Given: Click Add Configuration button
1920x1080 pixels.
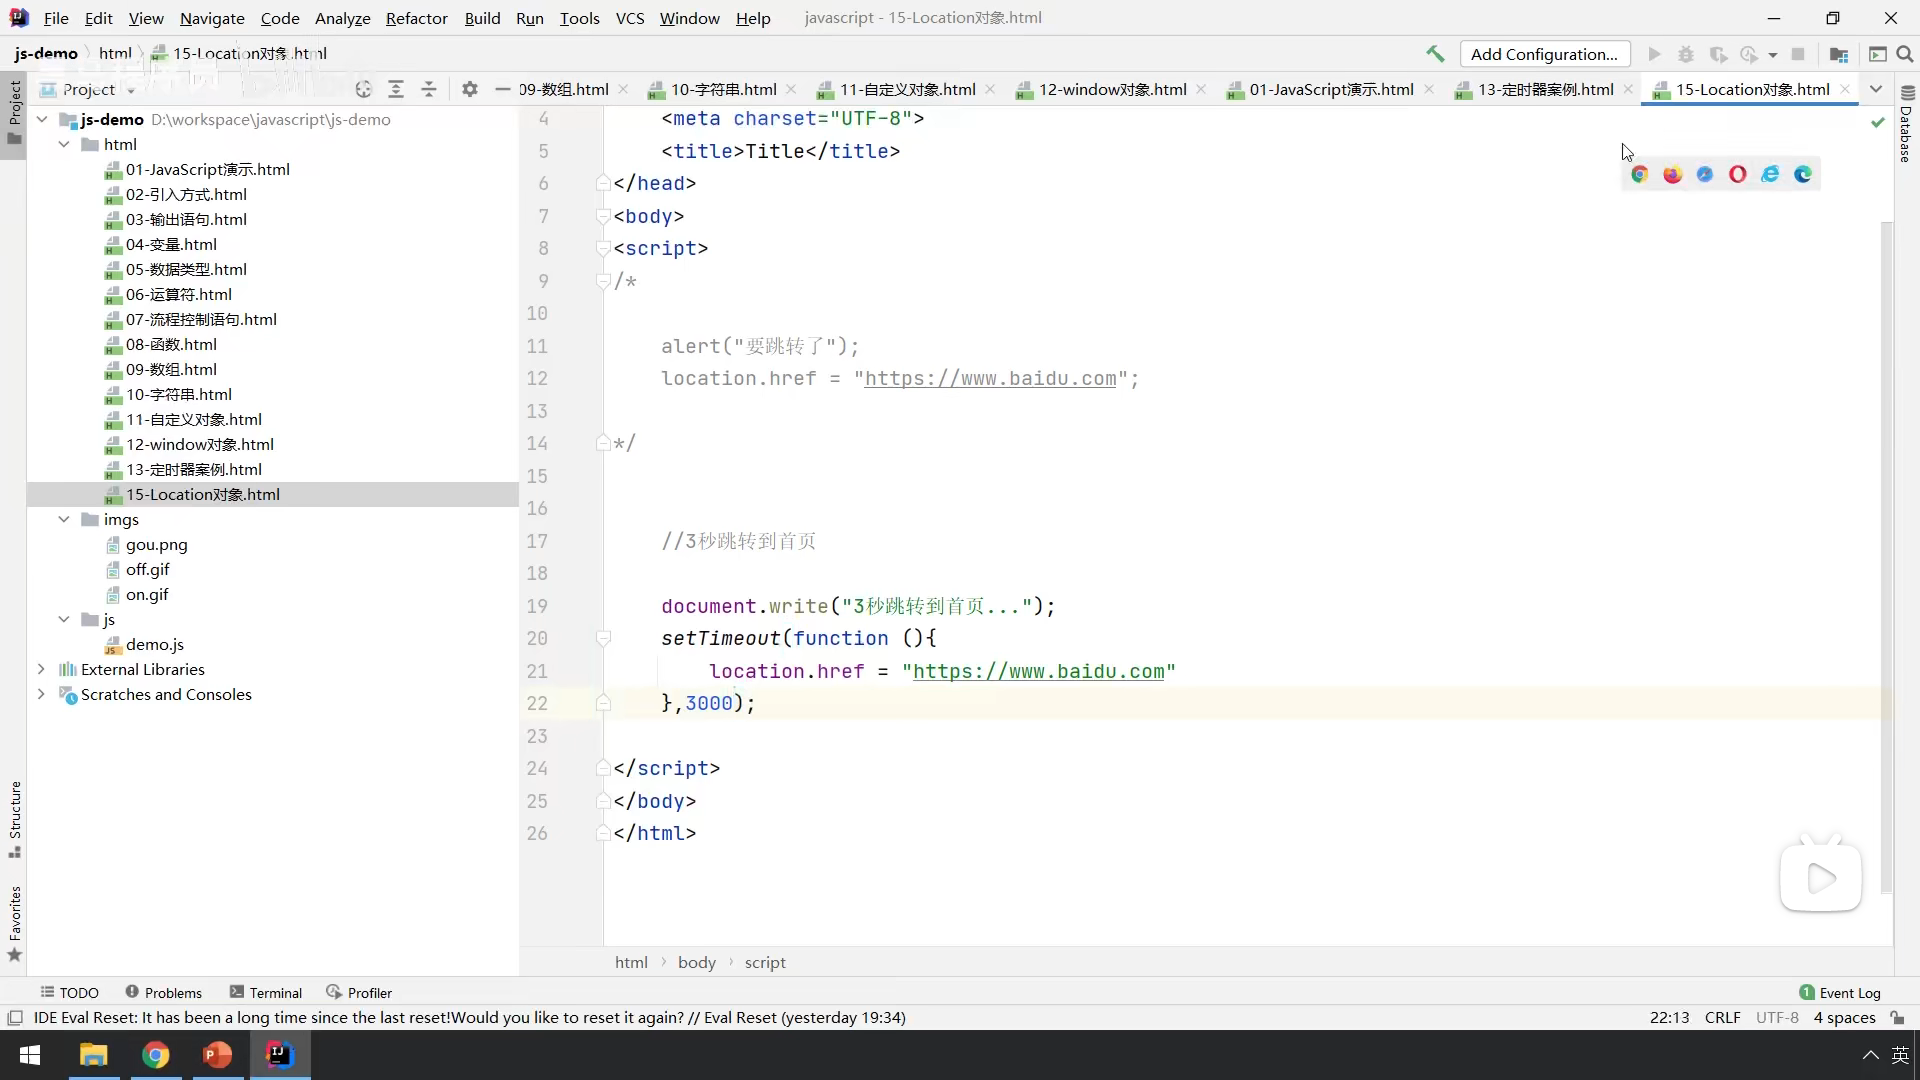Looking at the screenshot, I should (x=1544, y=54).
